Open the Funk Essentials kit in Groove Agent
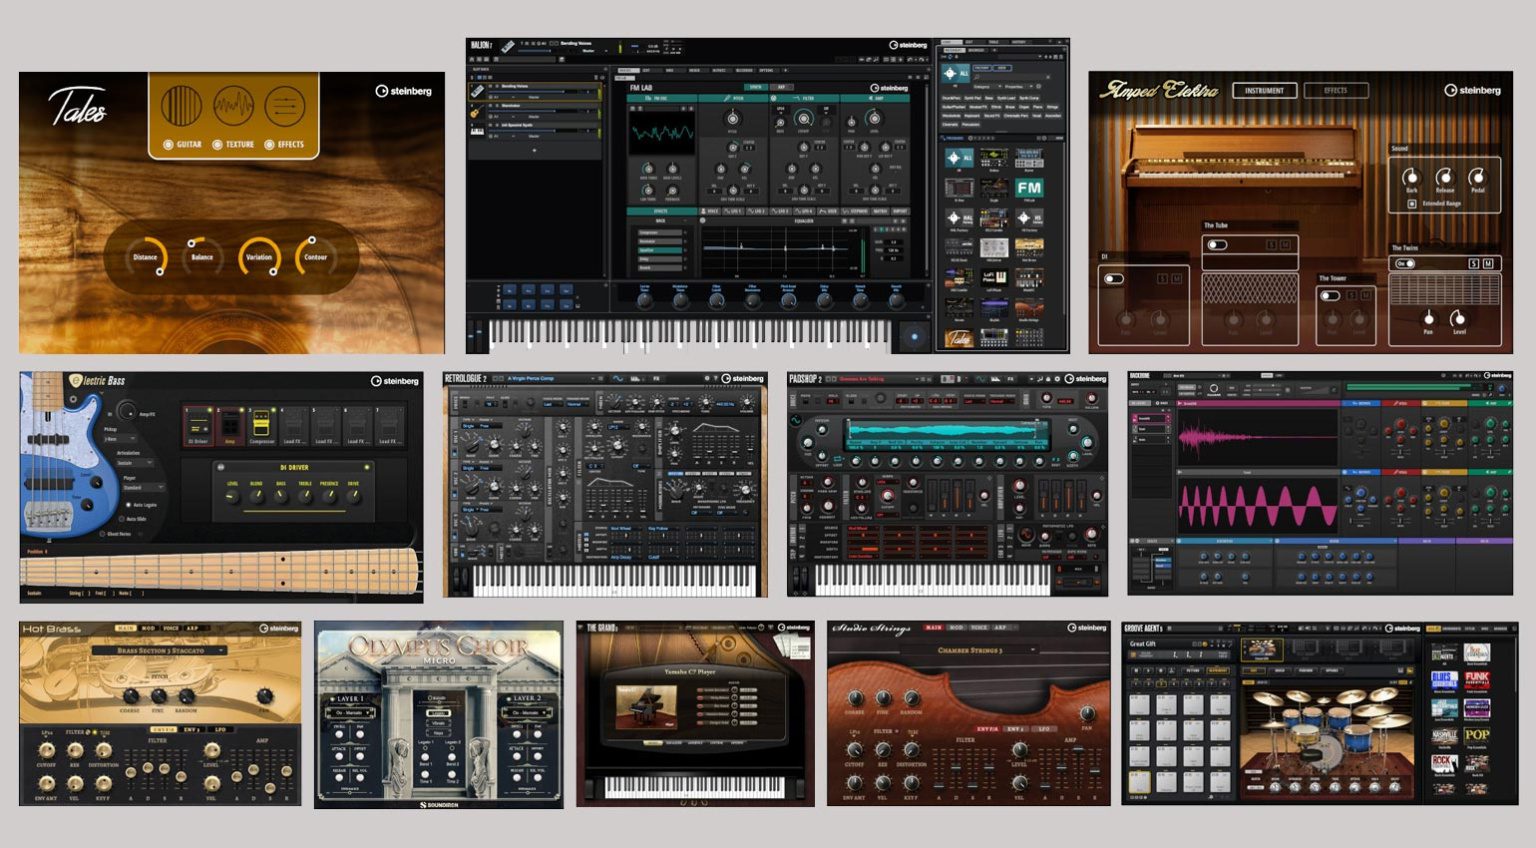This screenshot has height=848, width=1536. click(x=1477, y=678)
